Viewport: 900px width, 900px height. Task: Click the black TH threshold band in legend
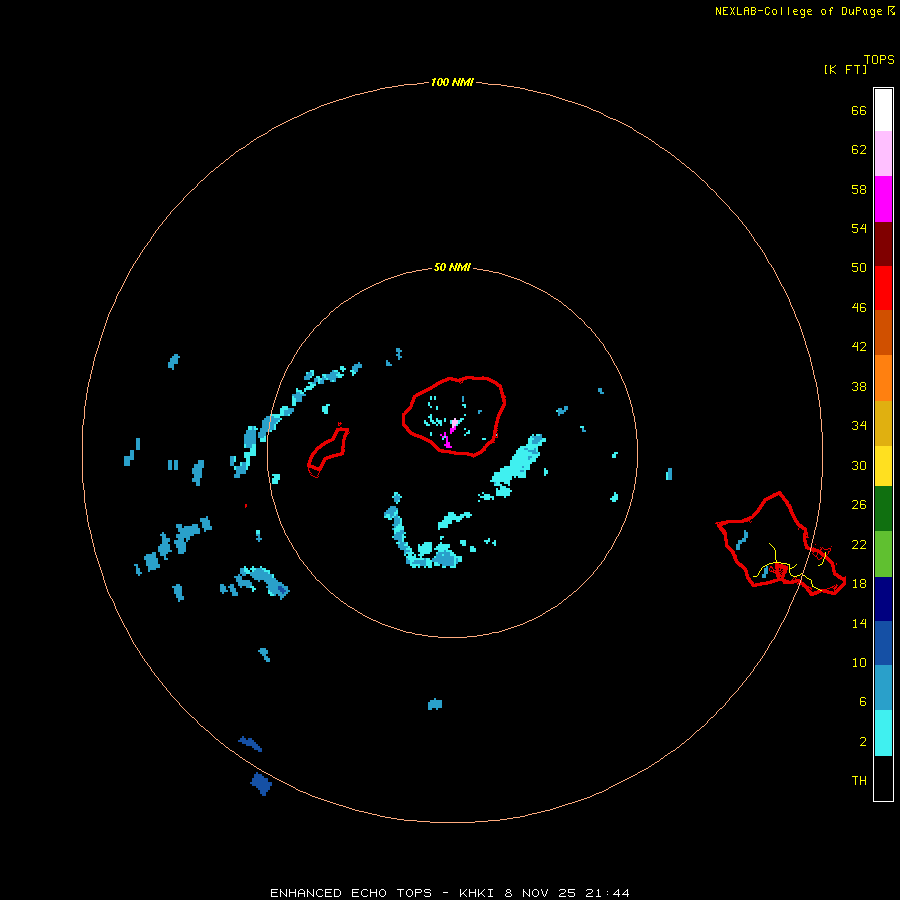click(883, 778)
